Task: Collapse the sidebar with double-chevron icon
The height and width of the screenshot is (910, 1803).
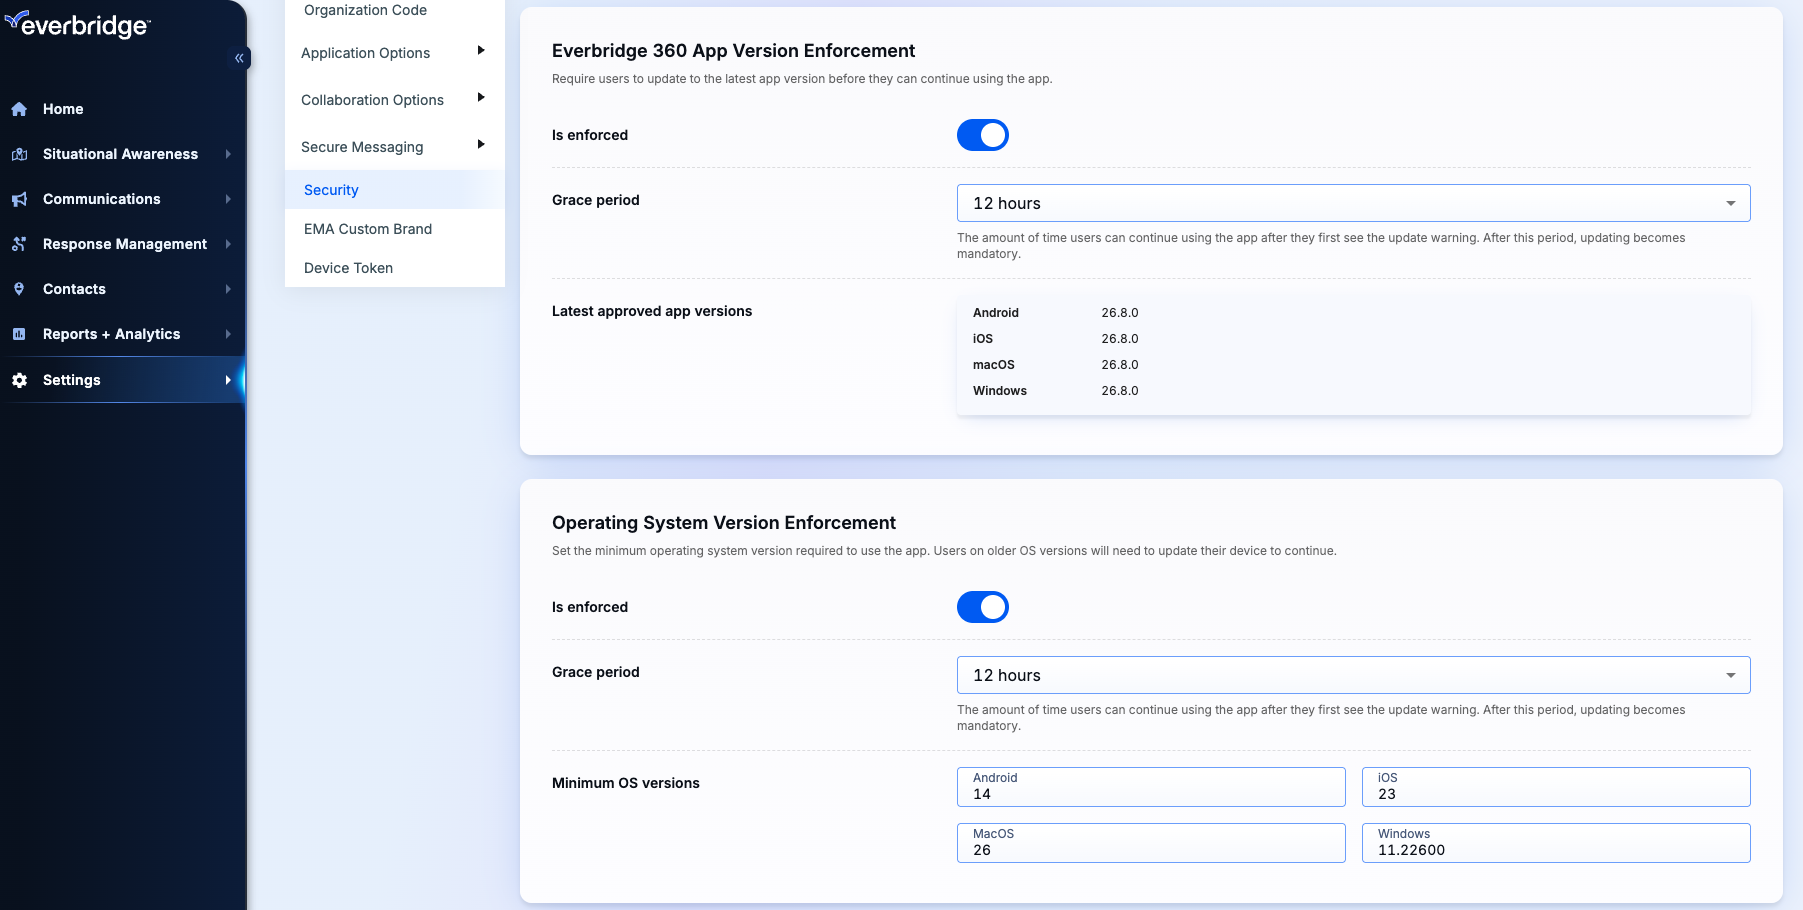Action: 239,58
